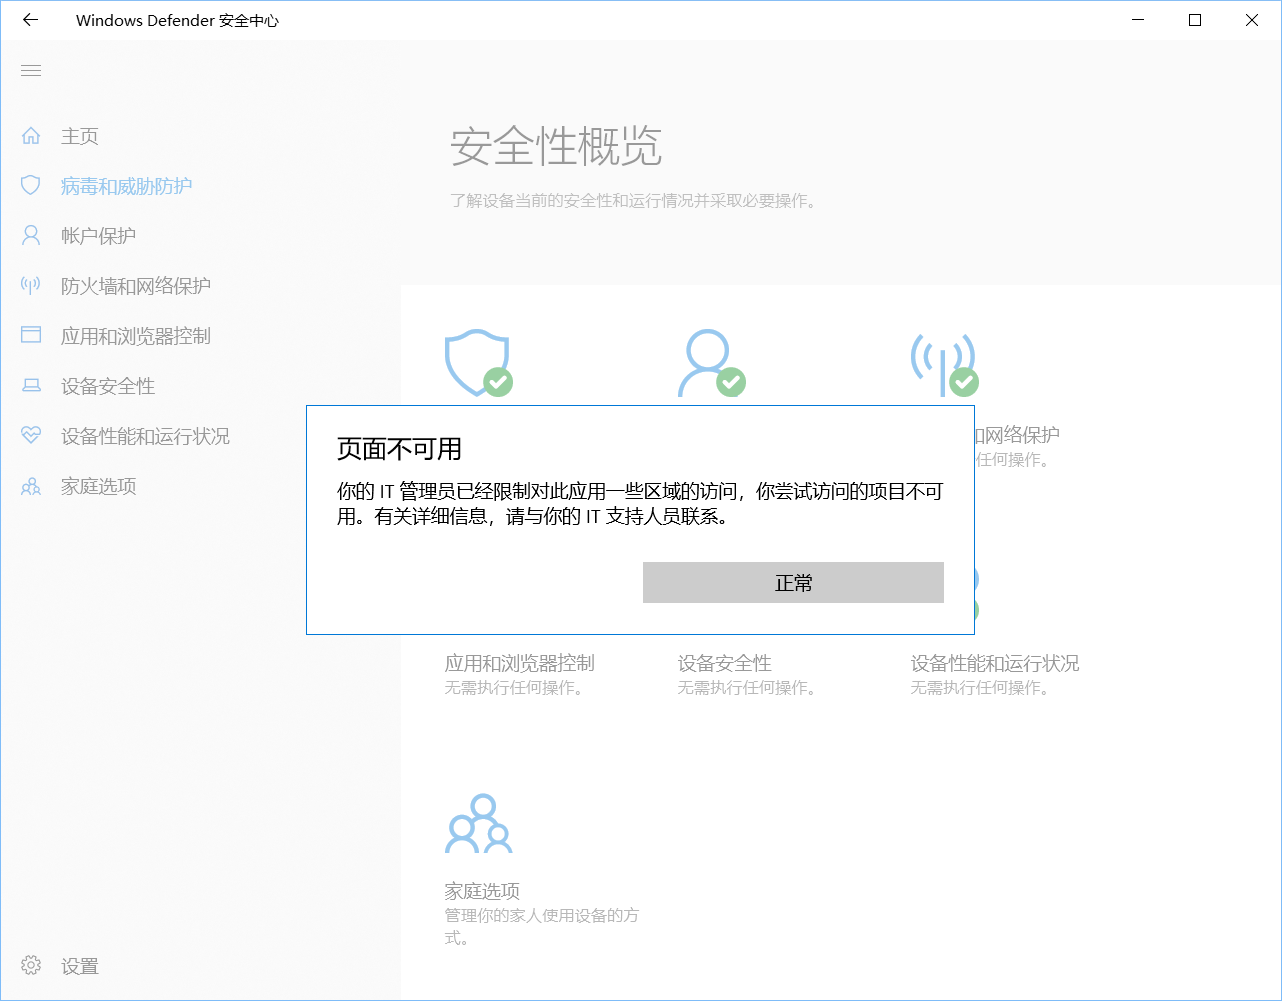Click the back arrow in title bar
This screenshot has height=1001, width=1282.
[30, 20]
